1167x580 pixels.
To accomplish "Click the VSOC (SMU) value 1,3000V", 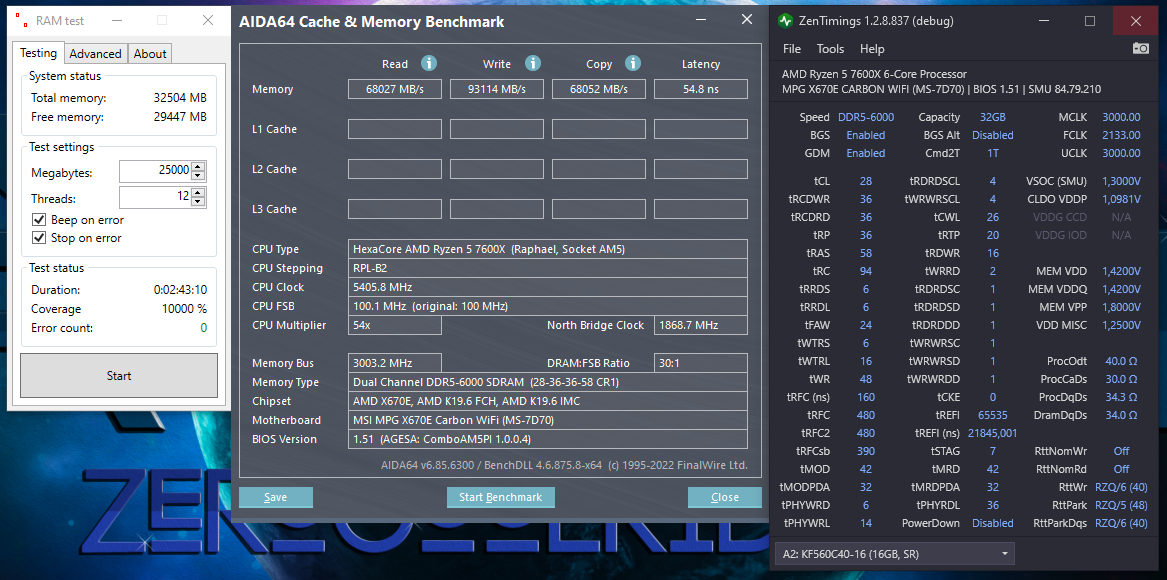I will click(x=1121, y=181).
